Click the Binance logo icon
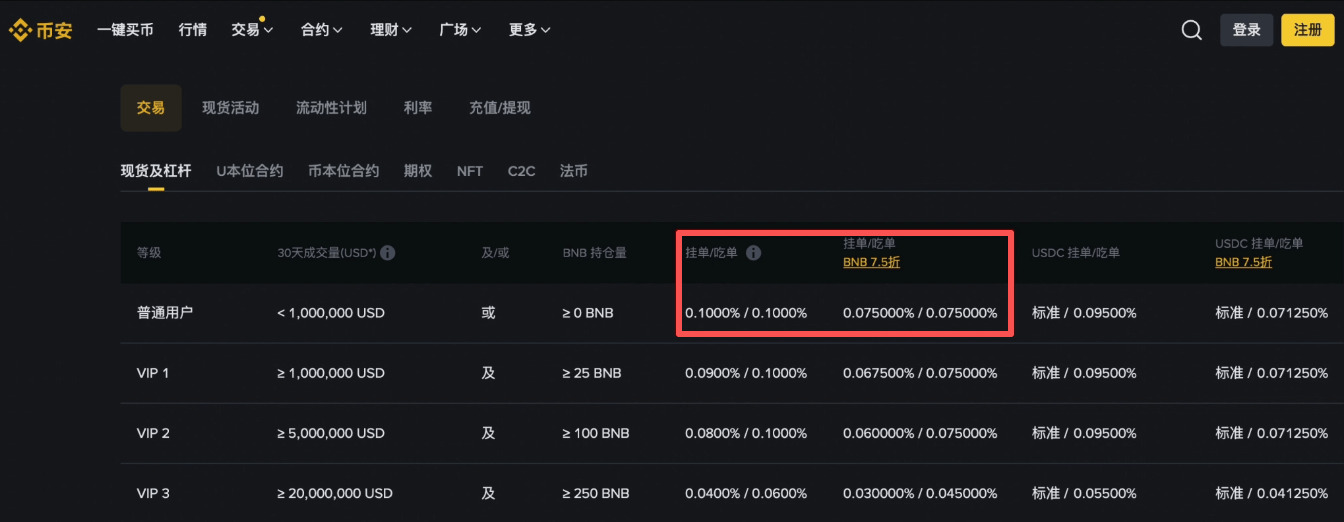1344x522 pixels. [x=20, y=30]
